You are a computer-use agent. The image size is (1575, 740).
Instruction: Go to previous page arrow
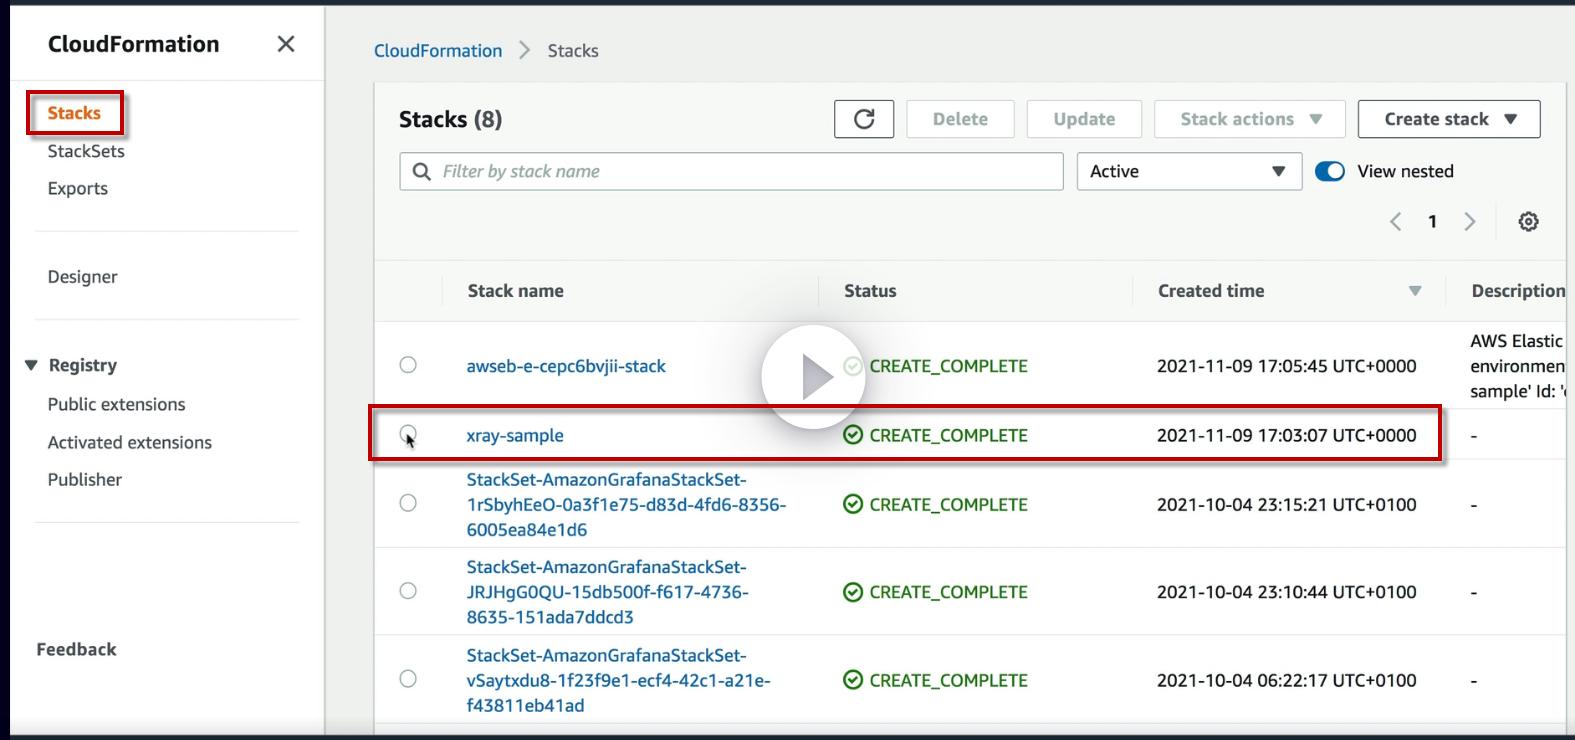click(1396, 222)
